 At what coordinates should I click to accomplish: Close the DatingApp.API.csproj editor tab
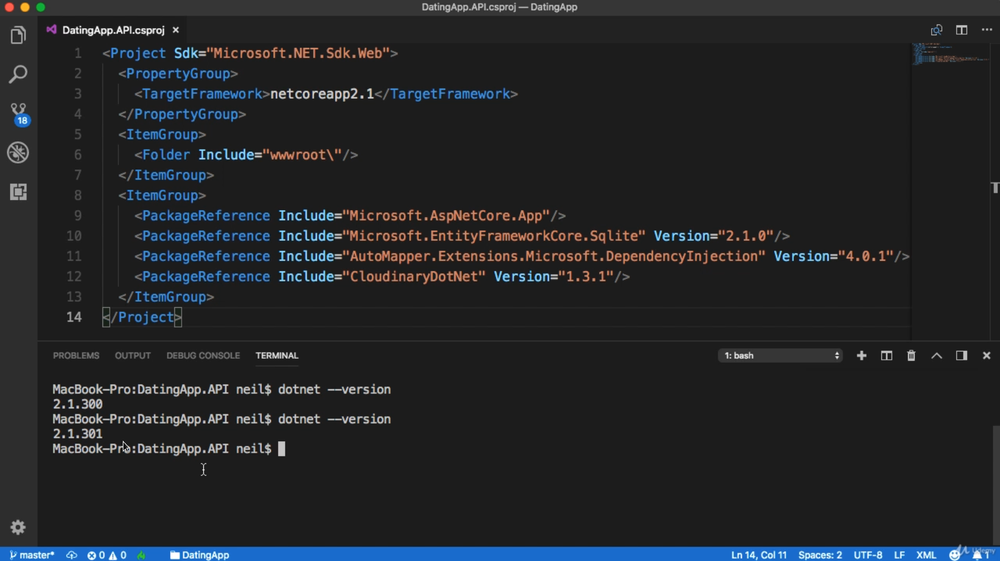coord(176,30)
